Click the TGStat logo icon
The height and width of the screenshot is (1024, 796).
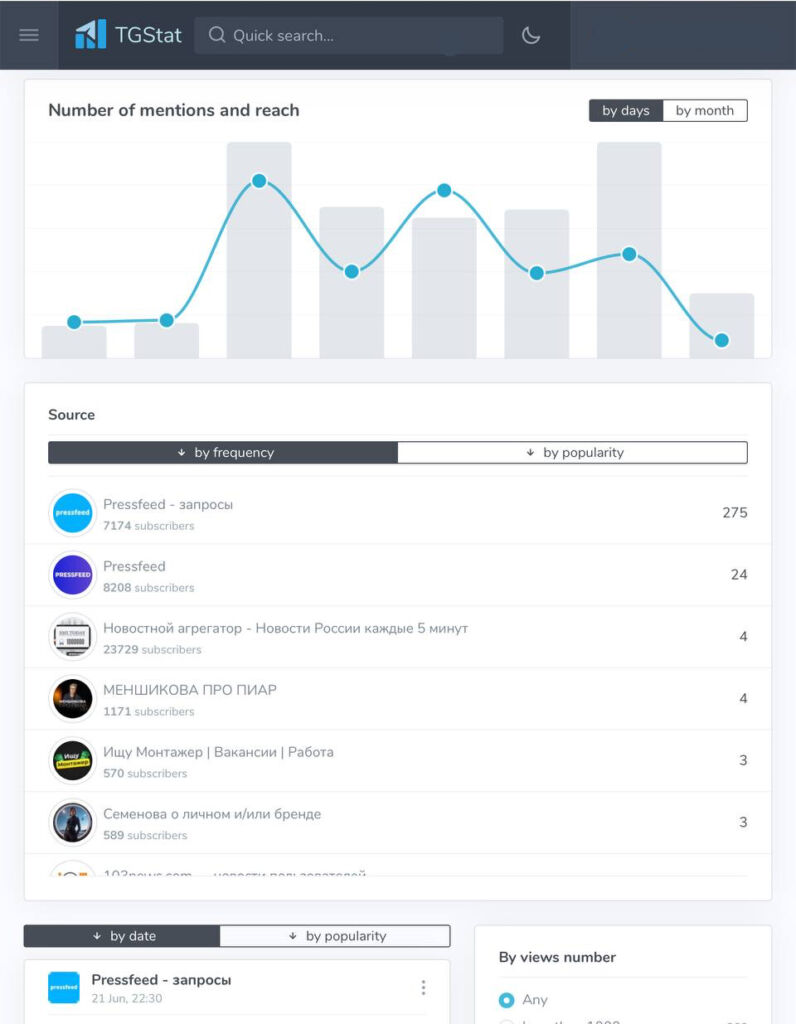(91, 35)
